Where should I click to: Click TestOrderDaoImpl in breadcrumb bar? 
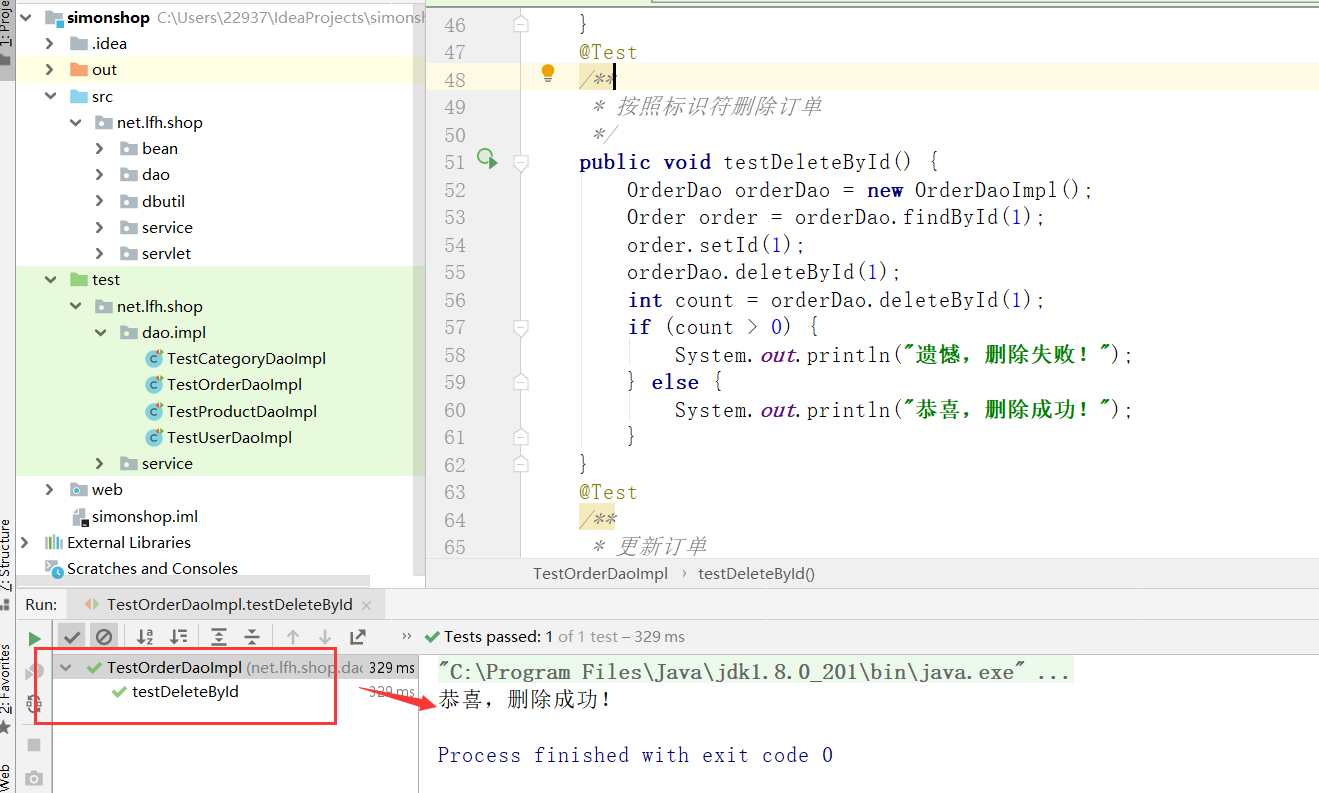click(x=600, y=573)
